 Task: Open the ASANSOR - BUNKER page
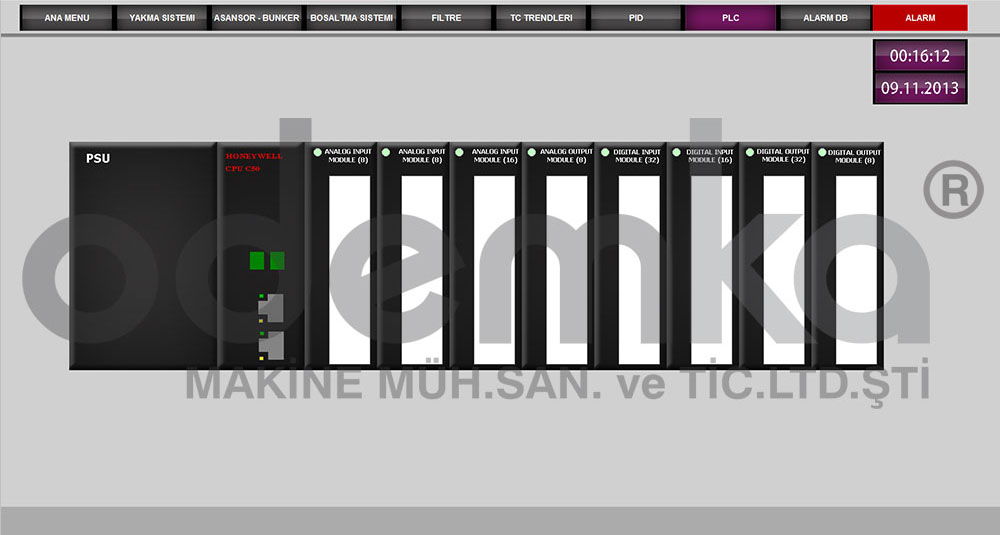[257, 18]
